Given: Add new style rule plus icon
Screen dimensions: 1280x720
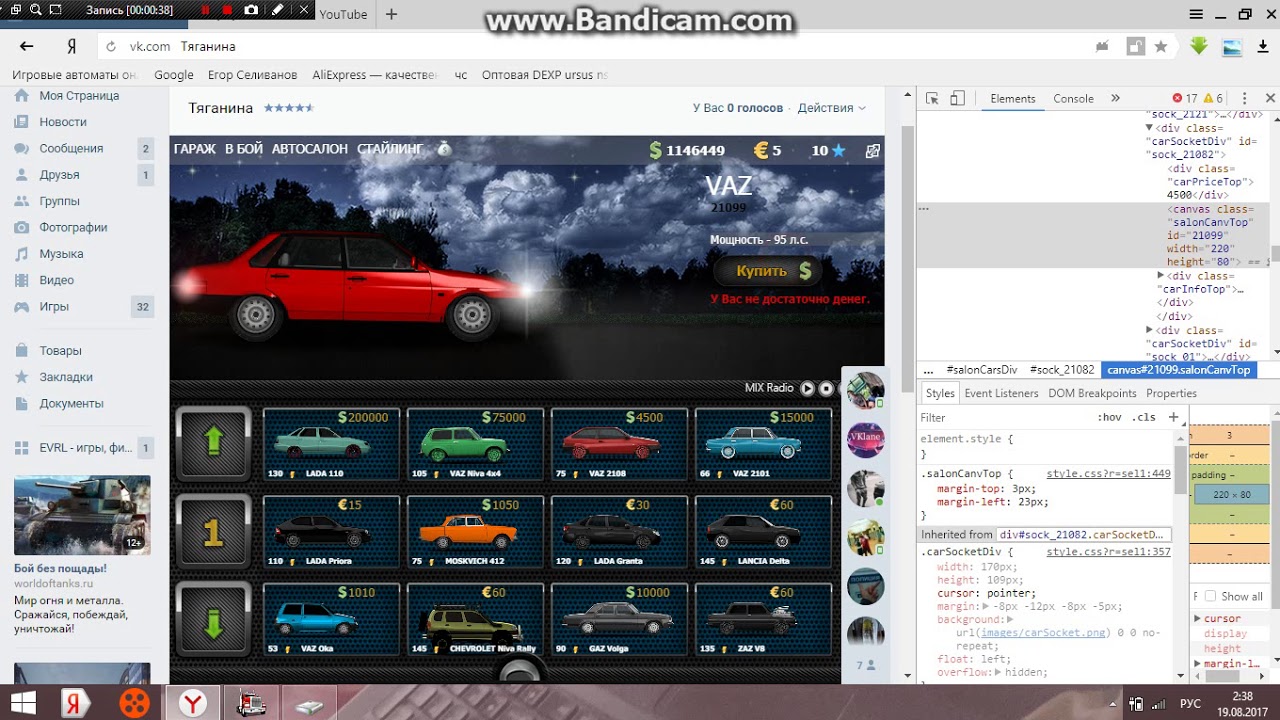Looking at the screenshot, I should [x=1174, y=417].
